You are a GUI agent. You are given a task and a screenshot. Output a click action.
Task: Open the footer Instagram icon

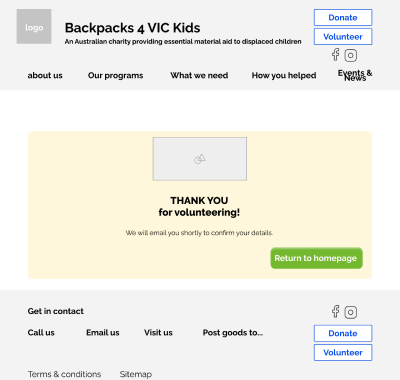pos(351,312)
